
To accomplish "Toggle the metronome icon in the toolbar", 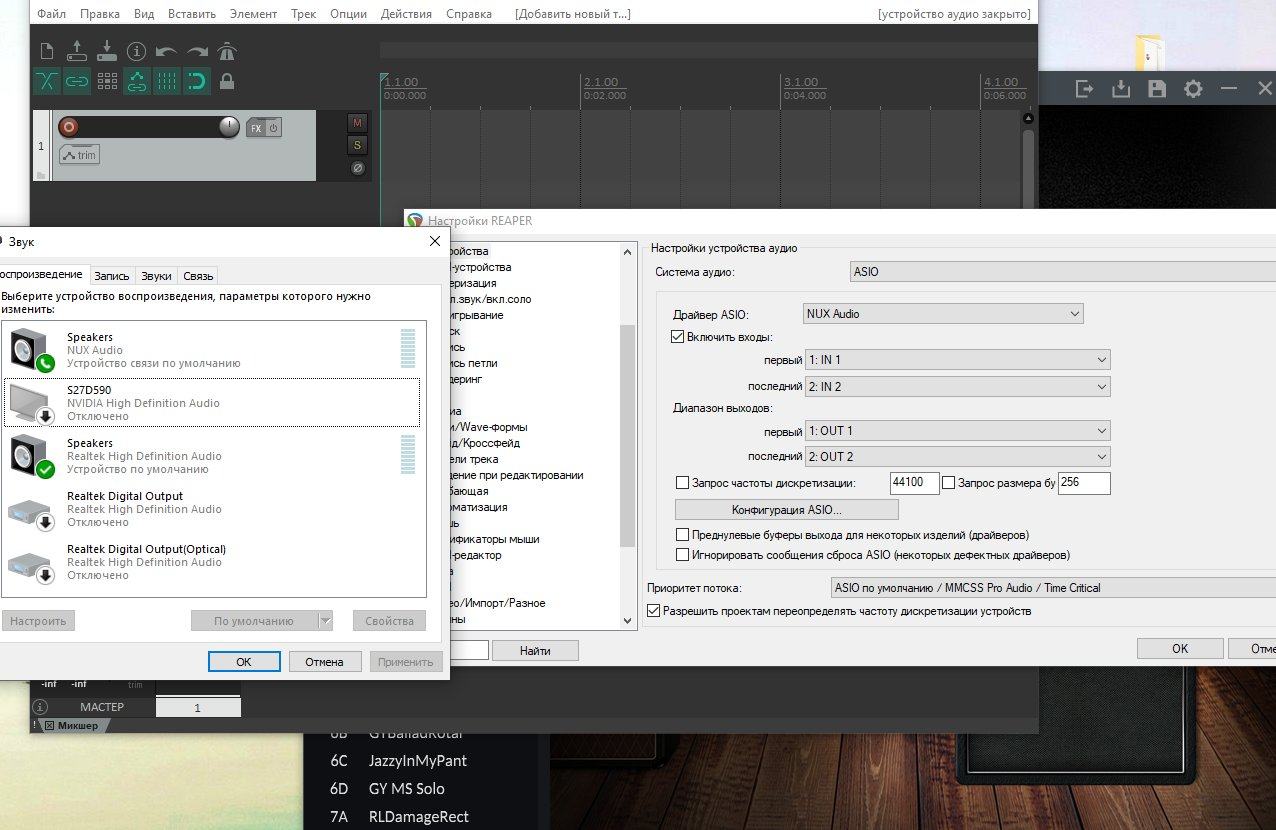I will tap(227, 52).
